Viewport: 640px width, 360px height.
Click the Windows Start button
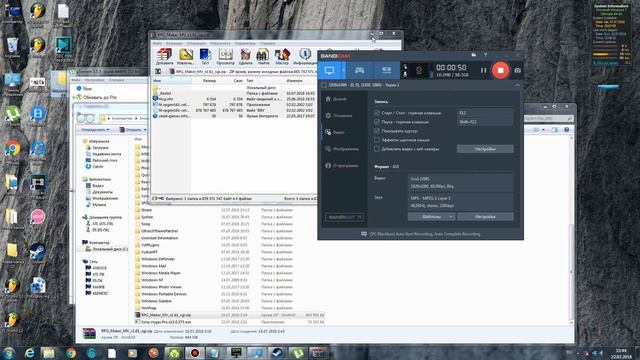(9, 353)
